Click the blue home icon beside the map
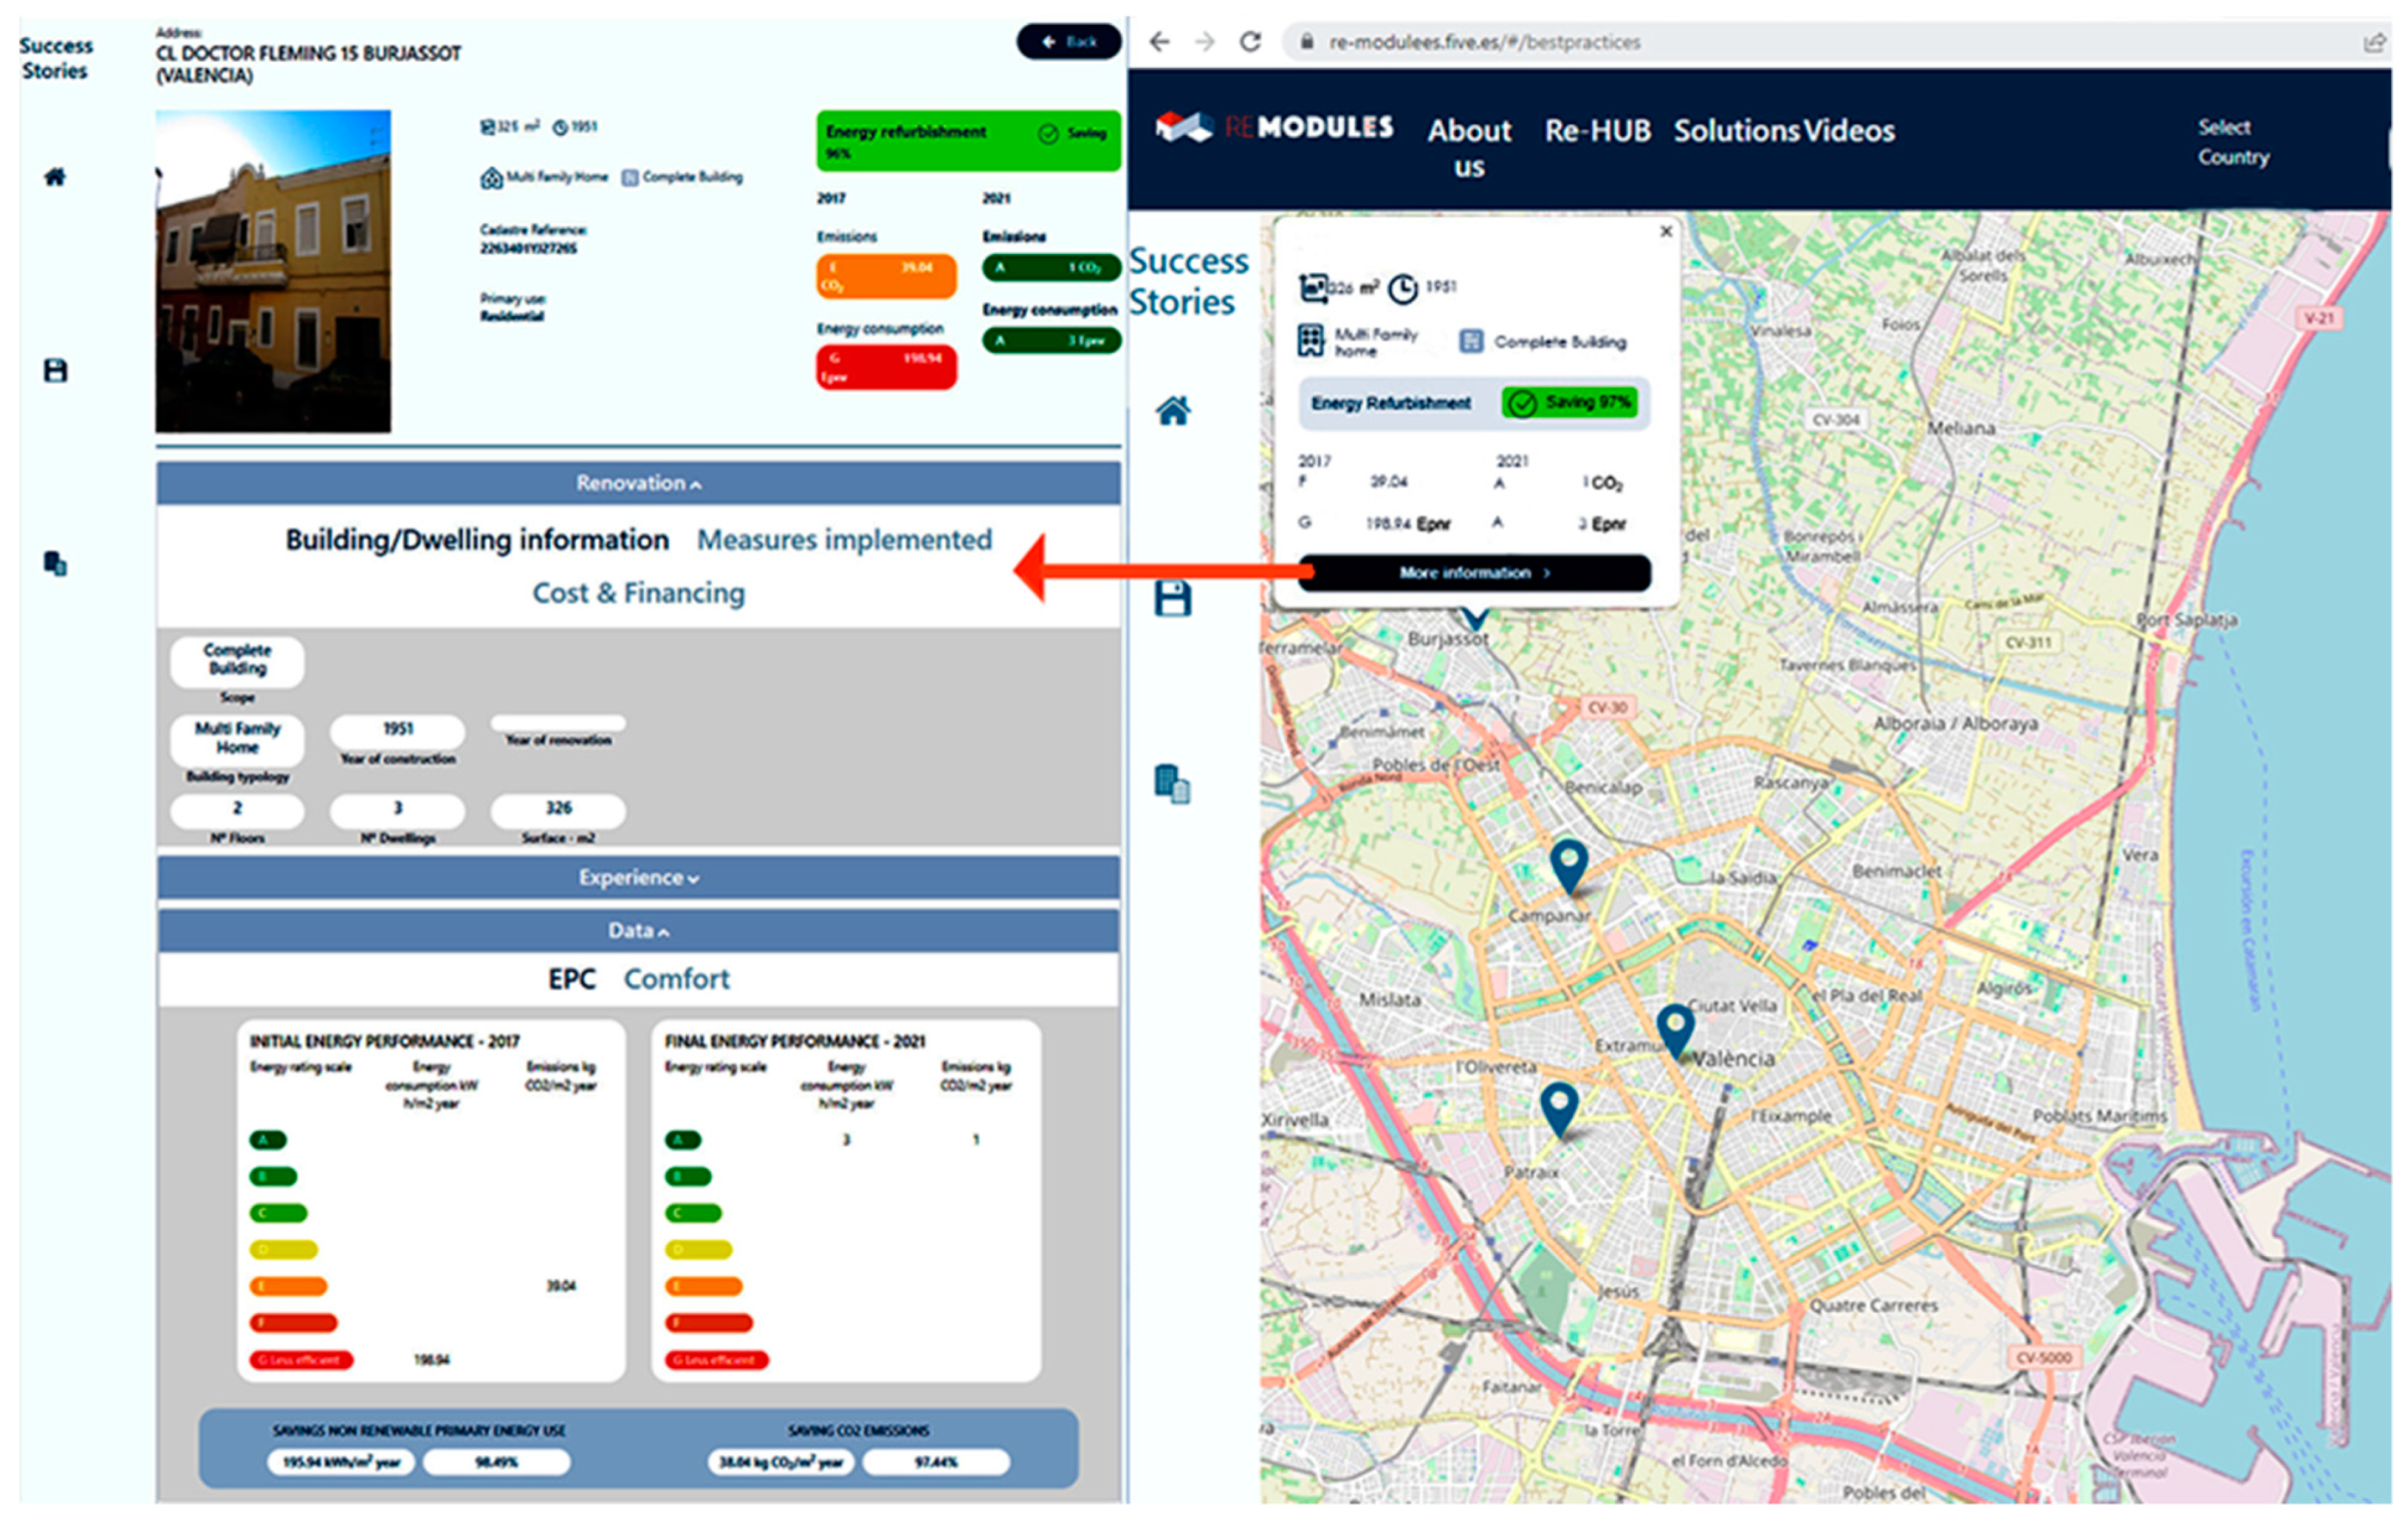2408x1523 pixels. (1173, 411)
